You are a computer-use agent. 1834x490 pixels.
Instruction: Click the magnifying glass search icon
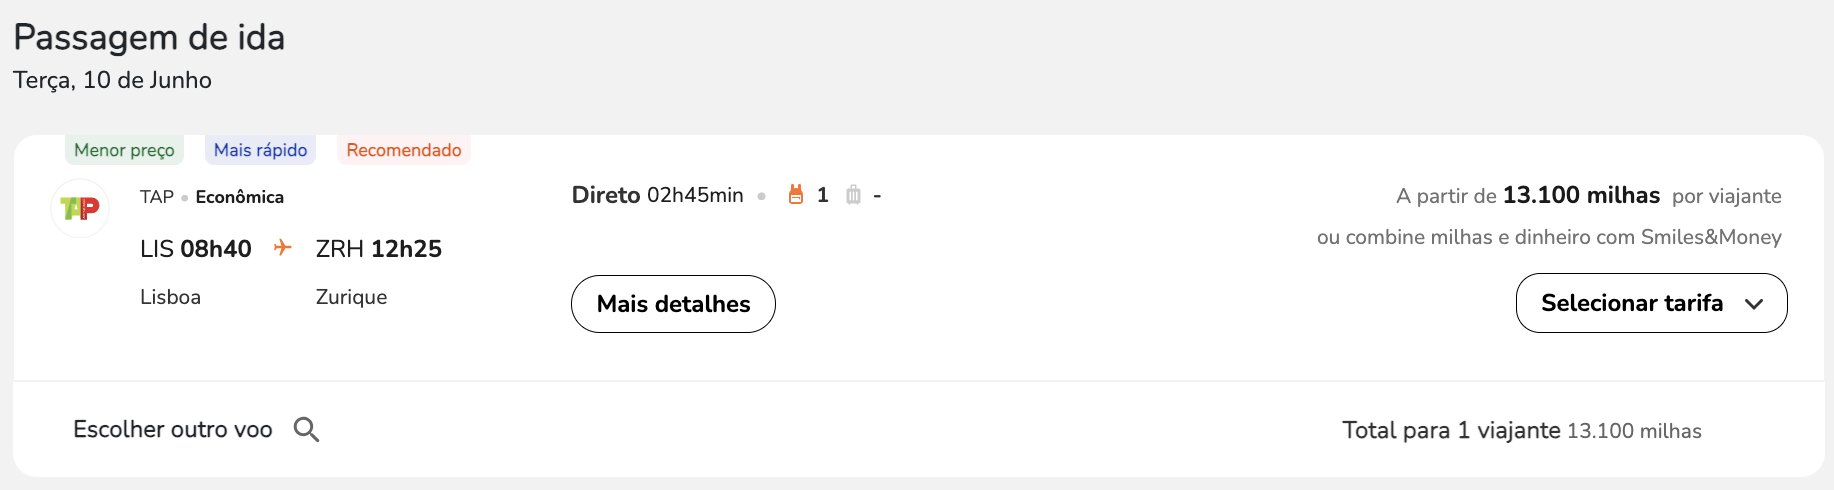306,430
